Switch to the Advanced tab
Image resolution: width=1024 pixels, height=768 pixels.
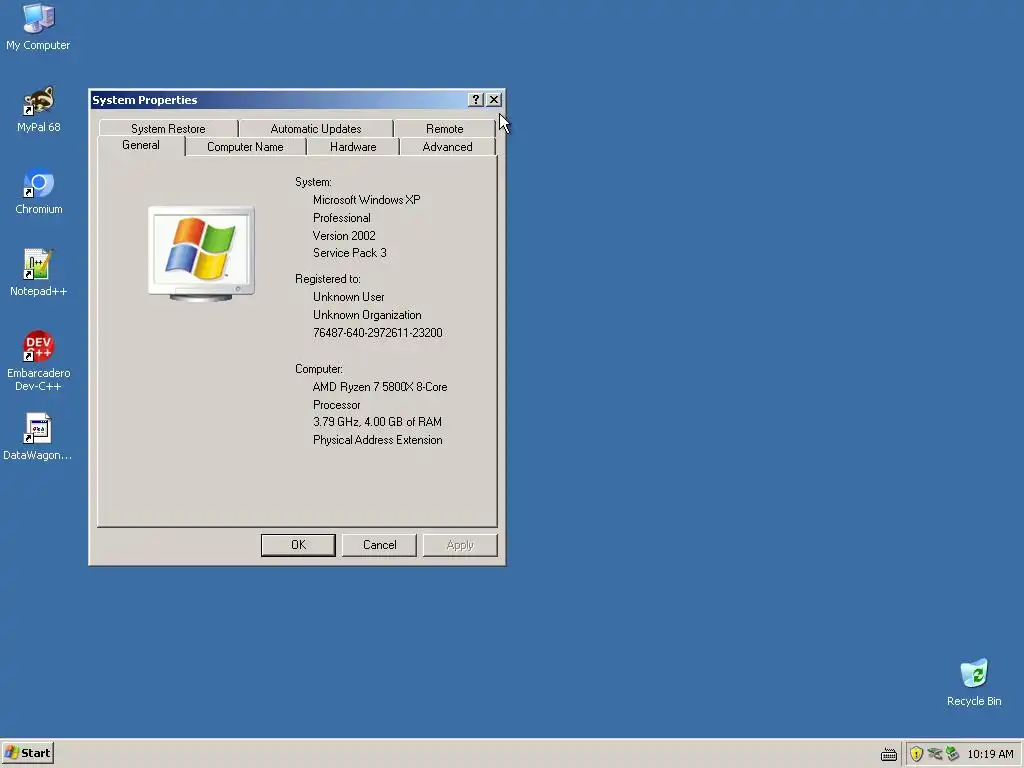pos(447,147)
